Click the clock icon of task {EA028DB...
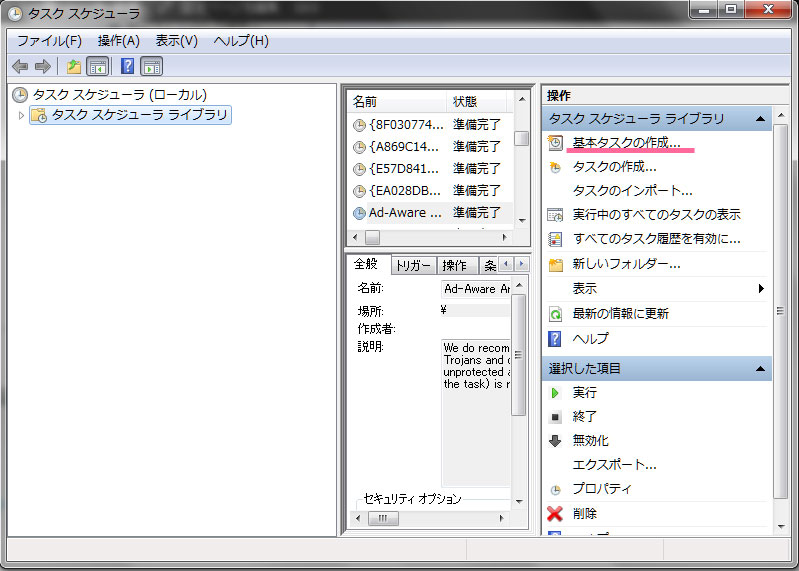 (359, 191)
